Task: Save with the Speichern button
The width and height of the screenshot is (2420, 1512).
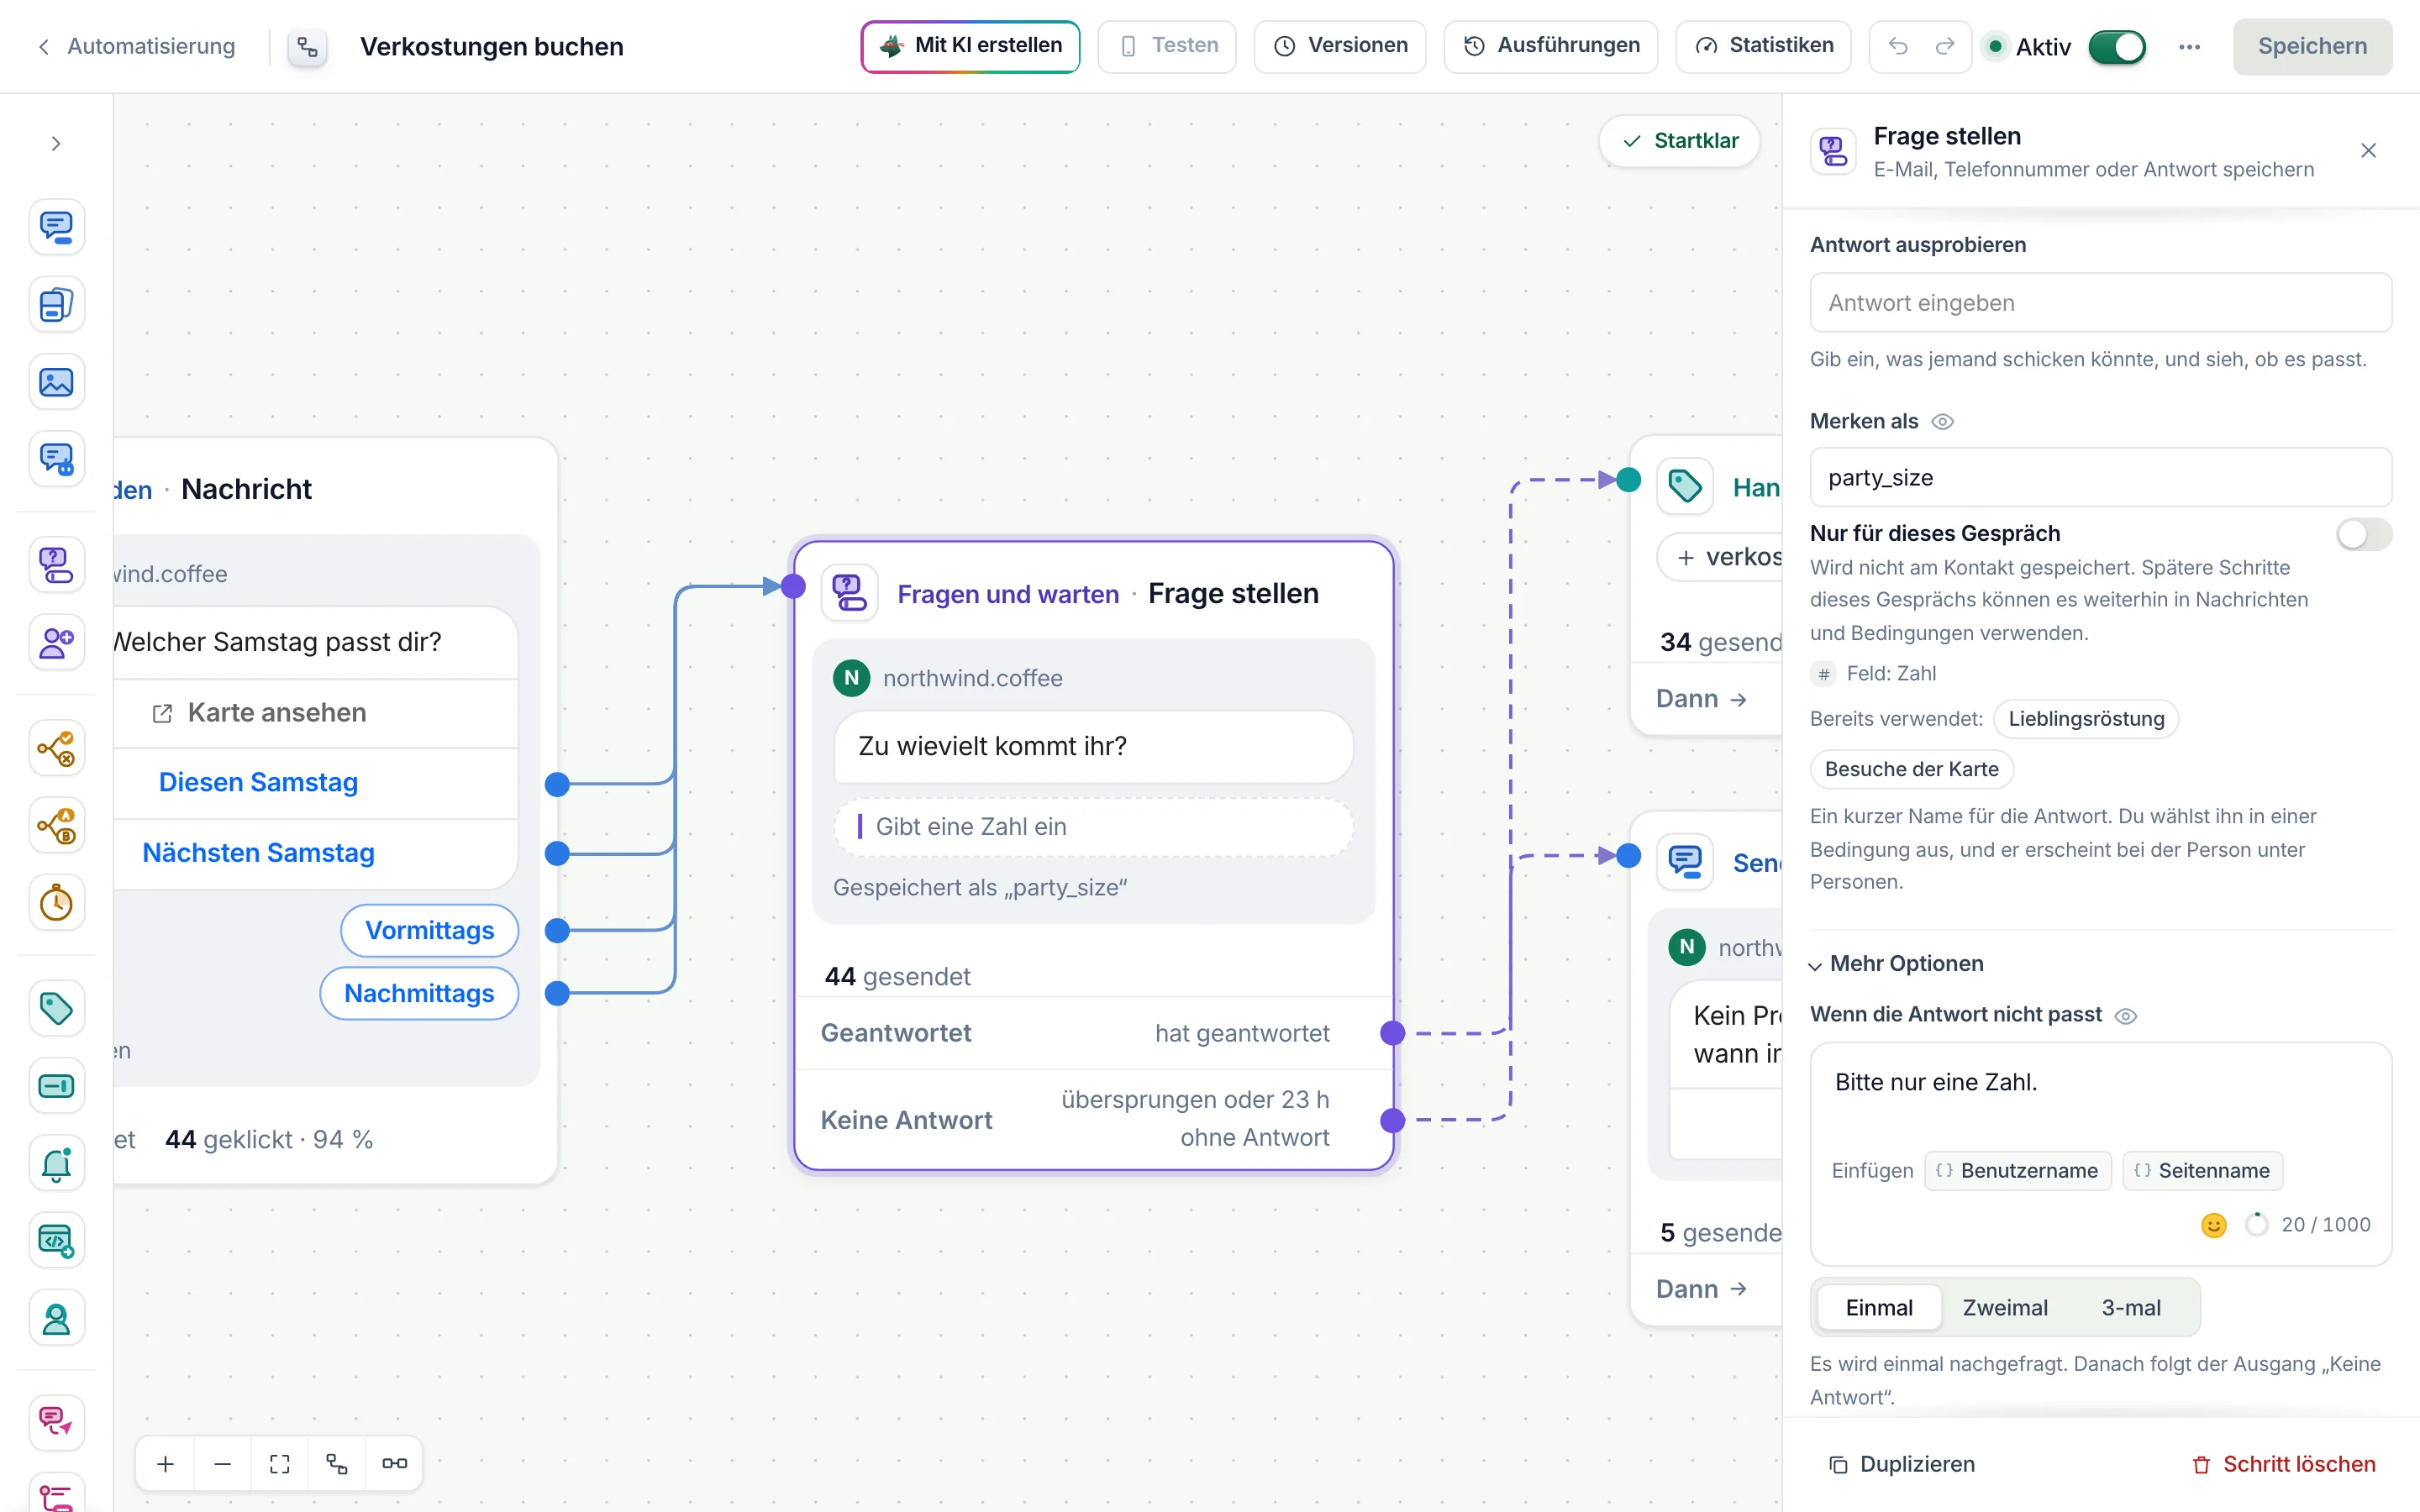Action: 2312,46
